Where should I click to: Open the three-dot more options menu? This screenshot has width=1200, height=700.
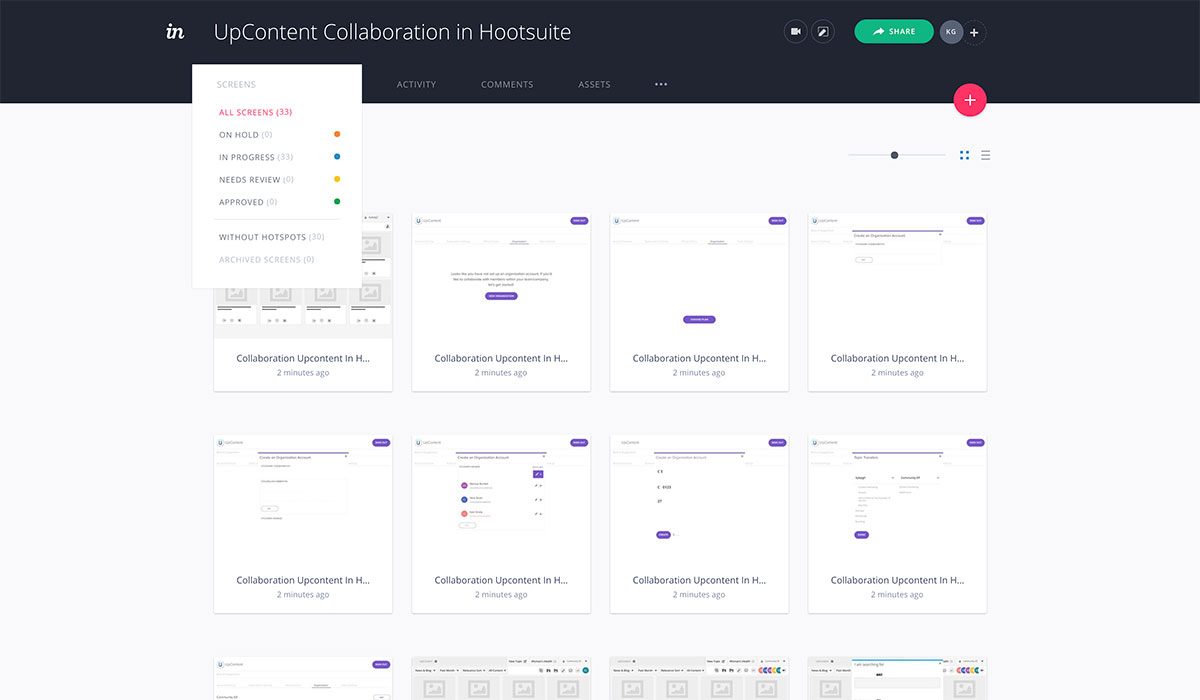[661, 85]
